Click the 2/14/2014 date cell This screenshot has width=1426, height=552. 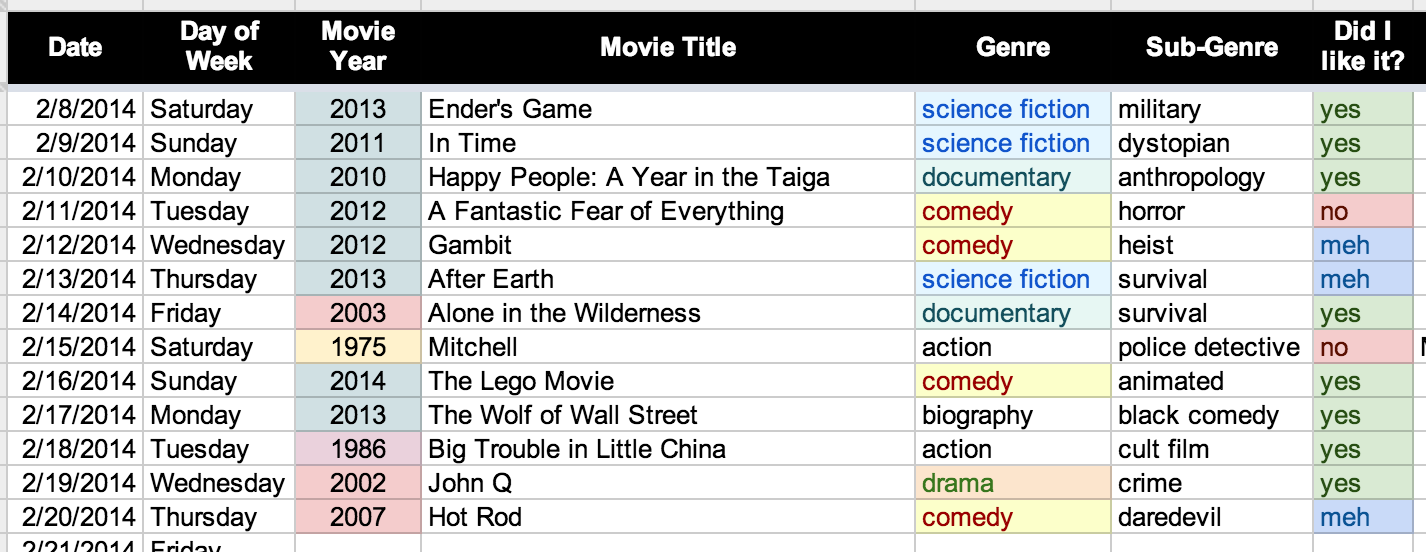(x=75, y=313)
